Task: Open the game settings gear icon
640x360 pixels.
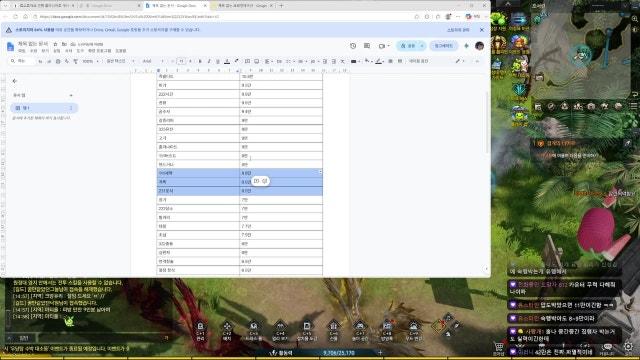Action: 628,347
